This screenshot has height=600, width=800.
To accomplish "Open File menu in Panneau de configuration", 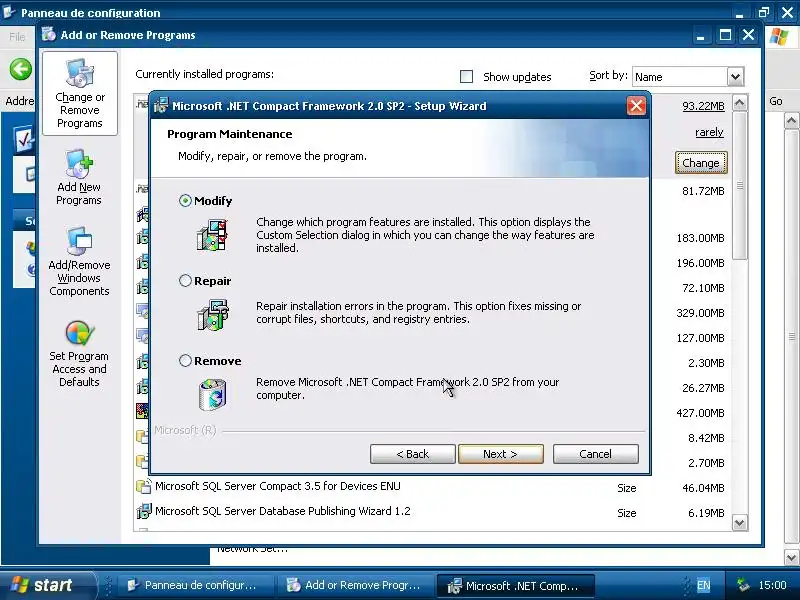I will click(x=17, y=37).
